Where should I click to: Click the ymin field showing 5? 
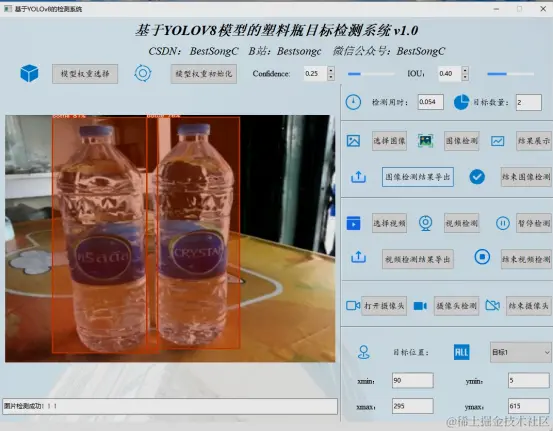[529, 380]
